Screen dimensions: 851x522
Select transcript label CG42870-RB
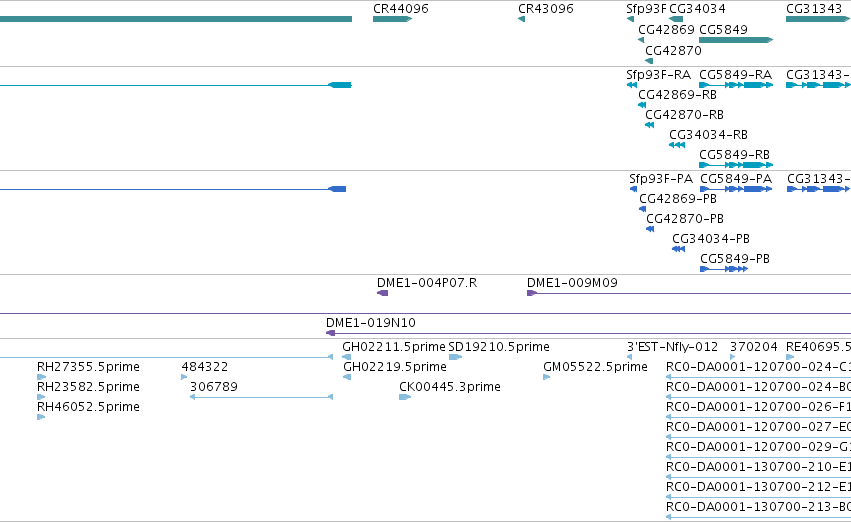point(684,114)
